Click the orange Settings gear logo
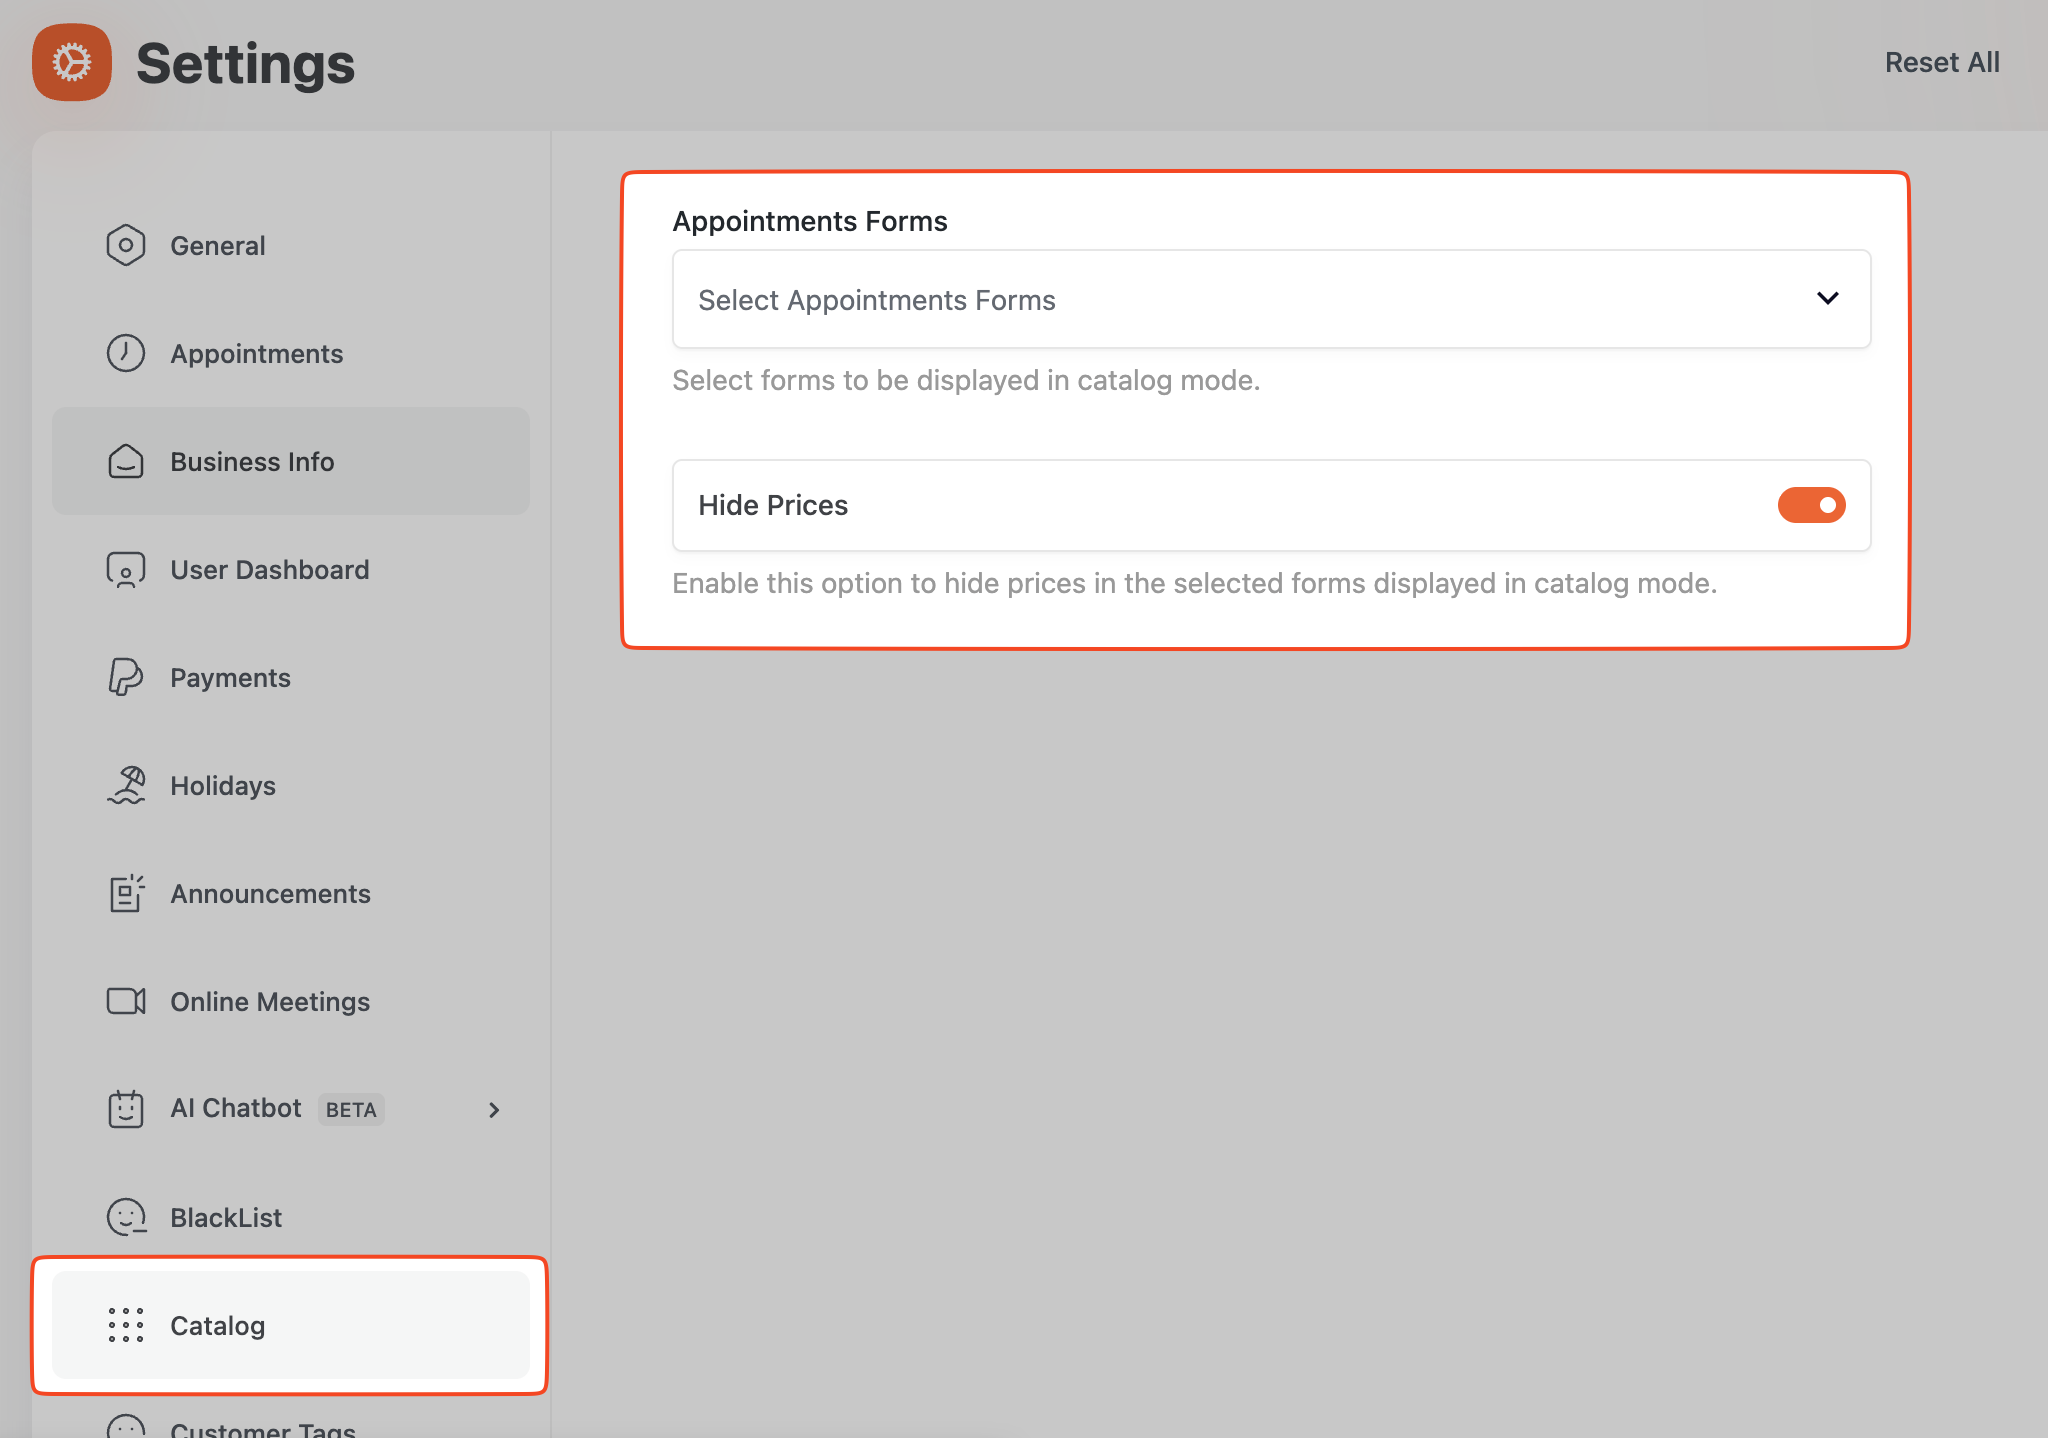Image resolution: width=2048 pixels, height=1438 pixels. [72, 63]
